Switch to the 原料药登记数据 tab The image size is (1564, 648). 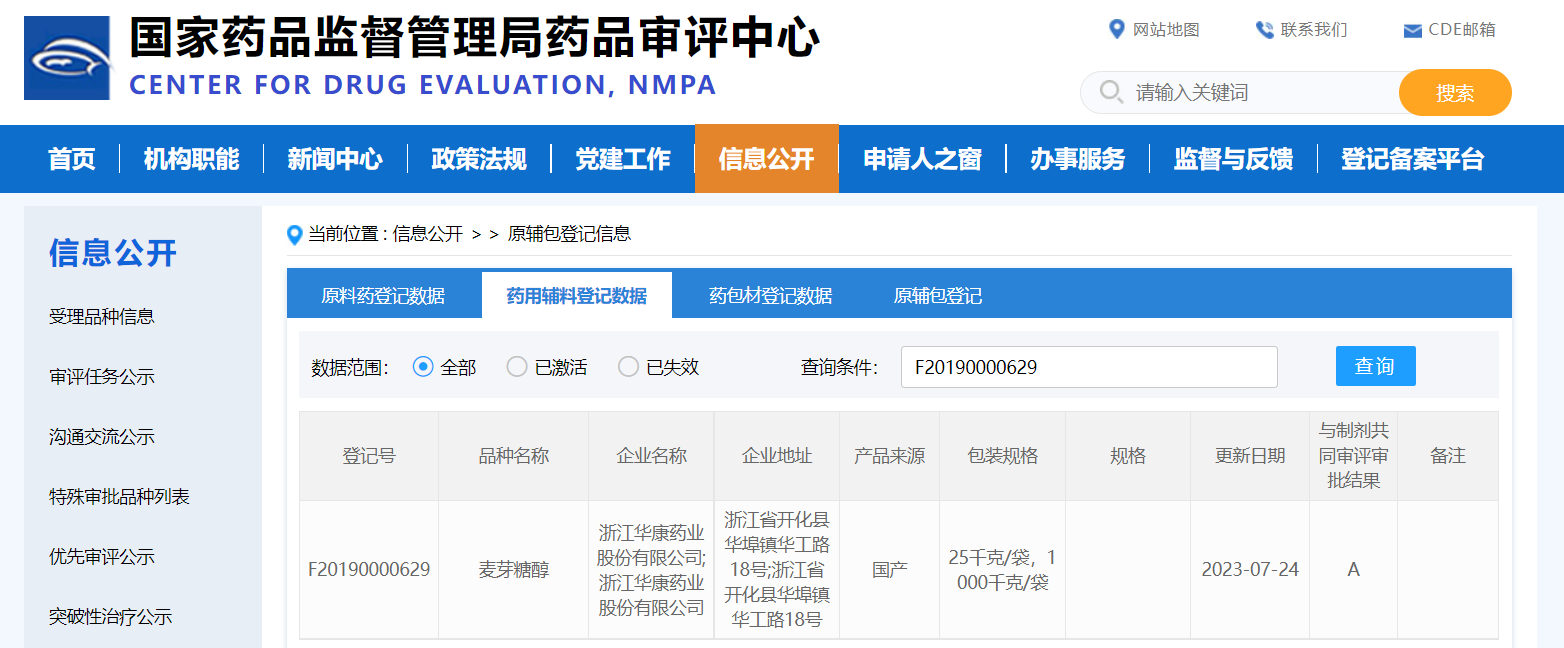(383, 296)
